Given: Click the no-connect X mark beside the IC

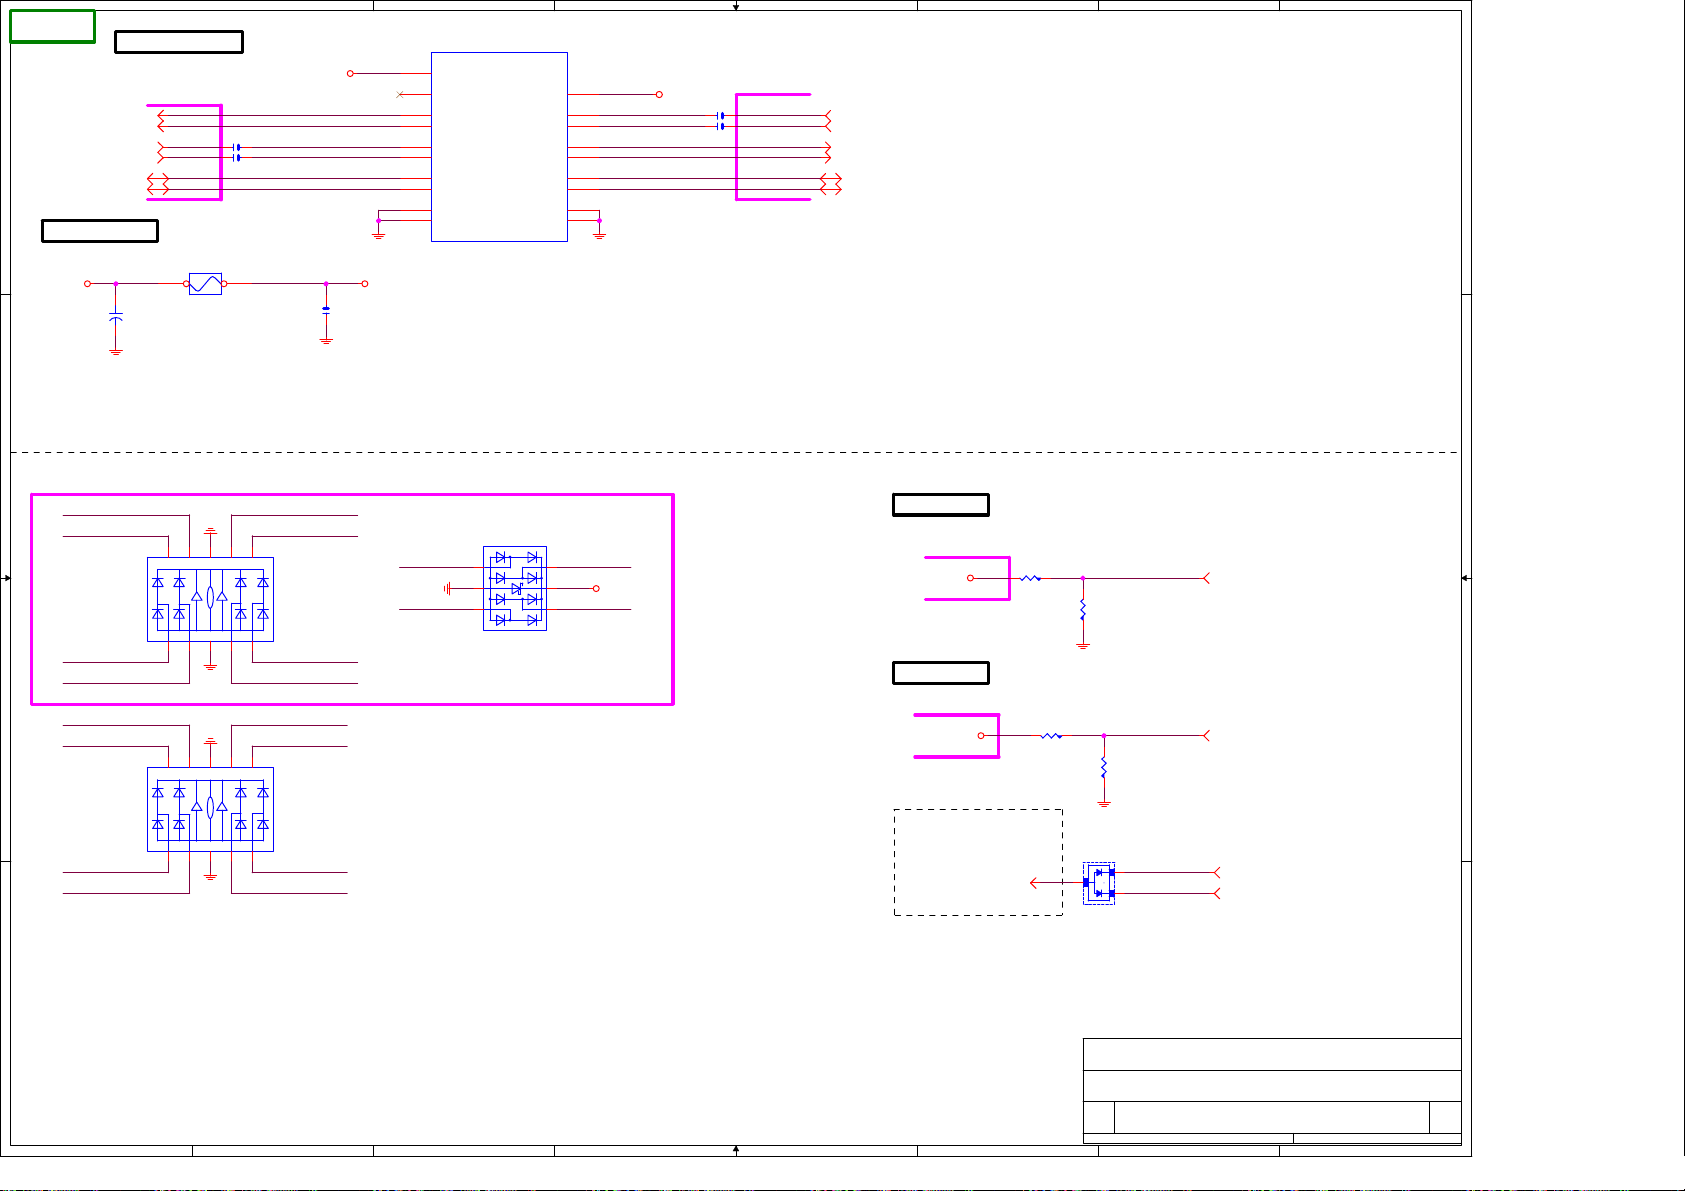Looking at the screenshot, I should [401, 94].
